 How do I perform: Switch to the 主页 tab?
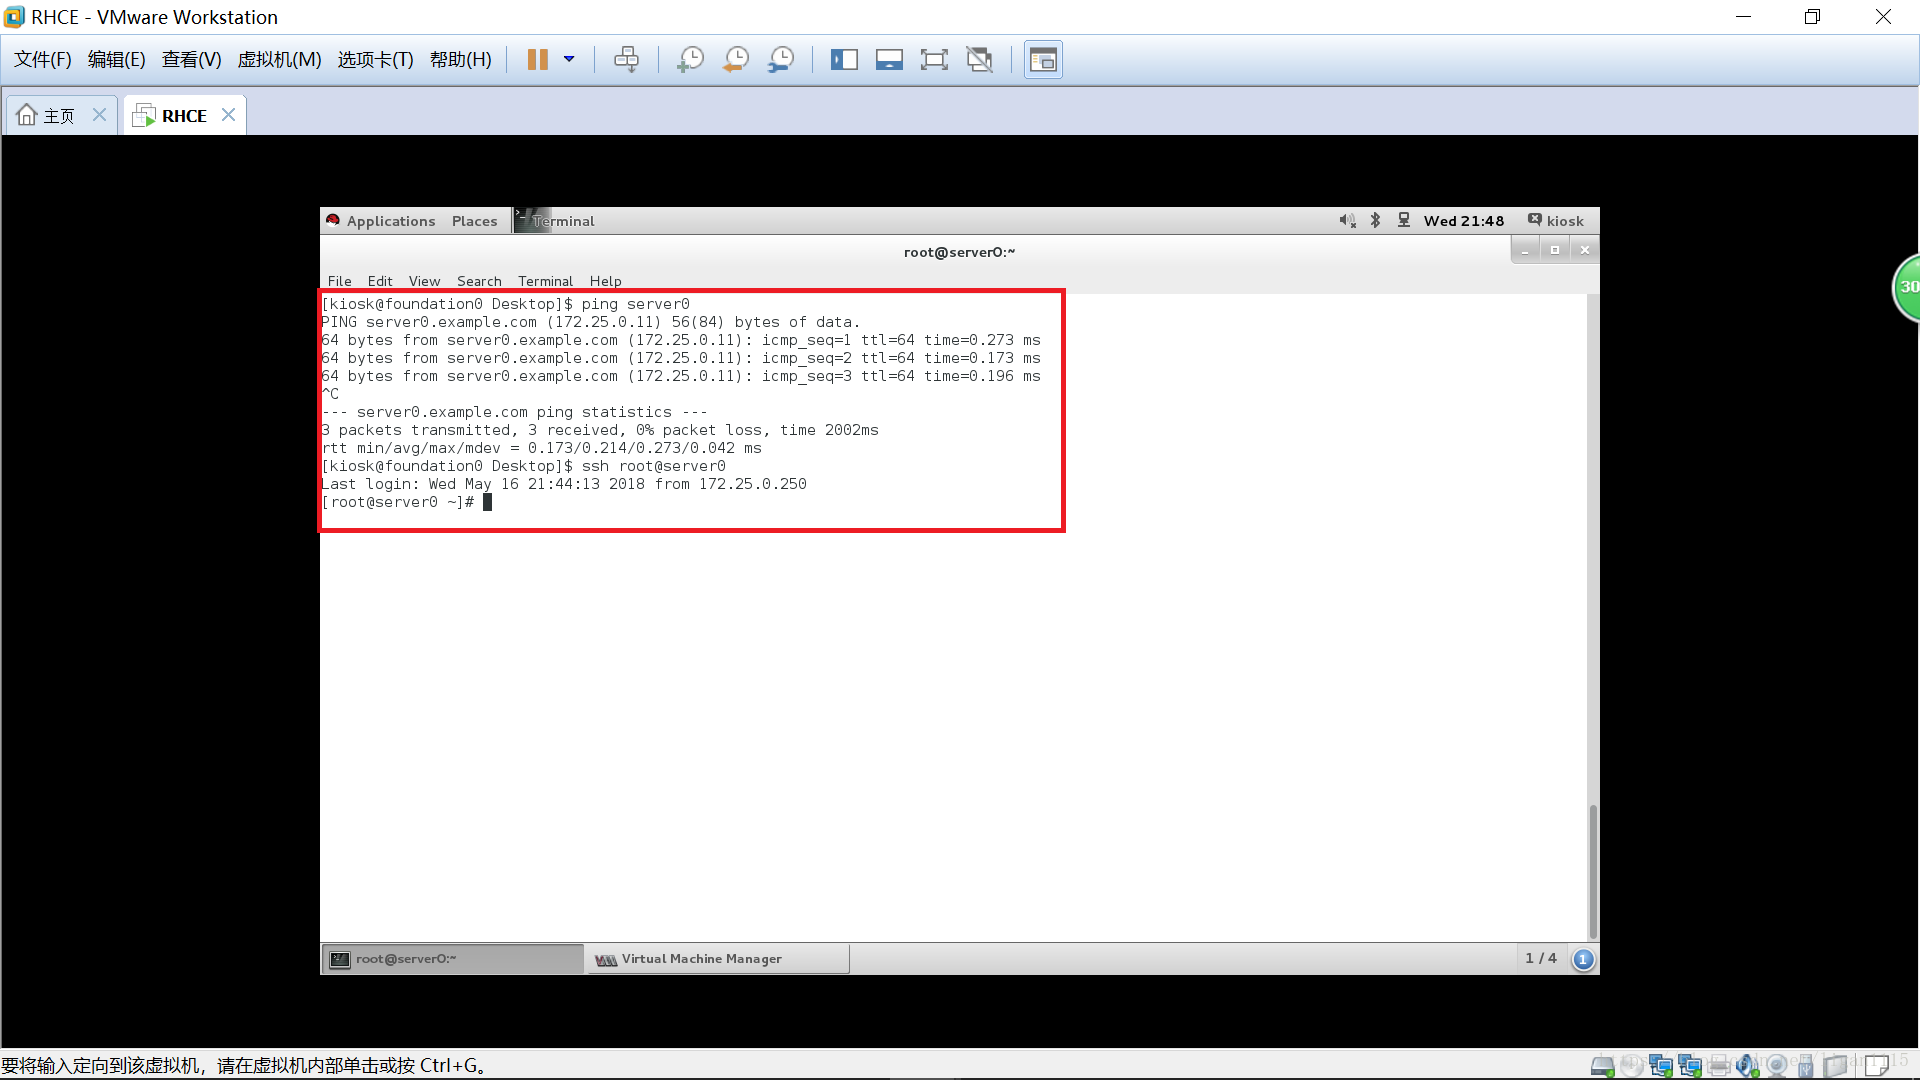coord(48,116)
